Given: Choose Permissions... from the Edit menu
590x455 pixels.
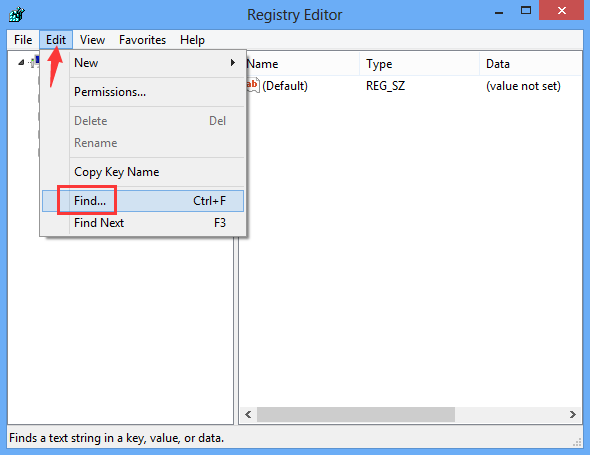Looking at the screenshot, I should coord(143,92).
